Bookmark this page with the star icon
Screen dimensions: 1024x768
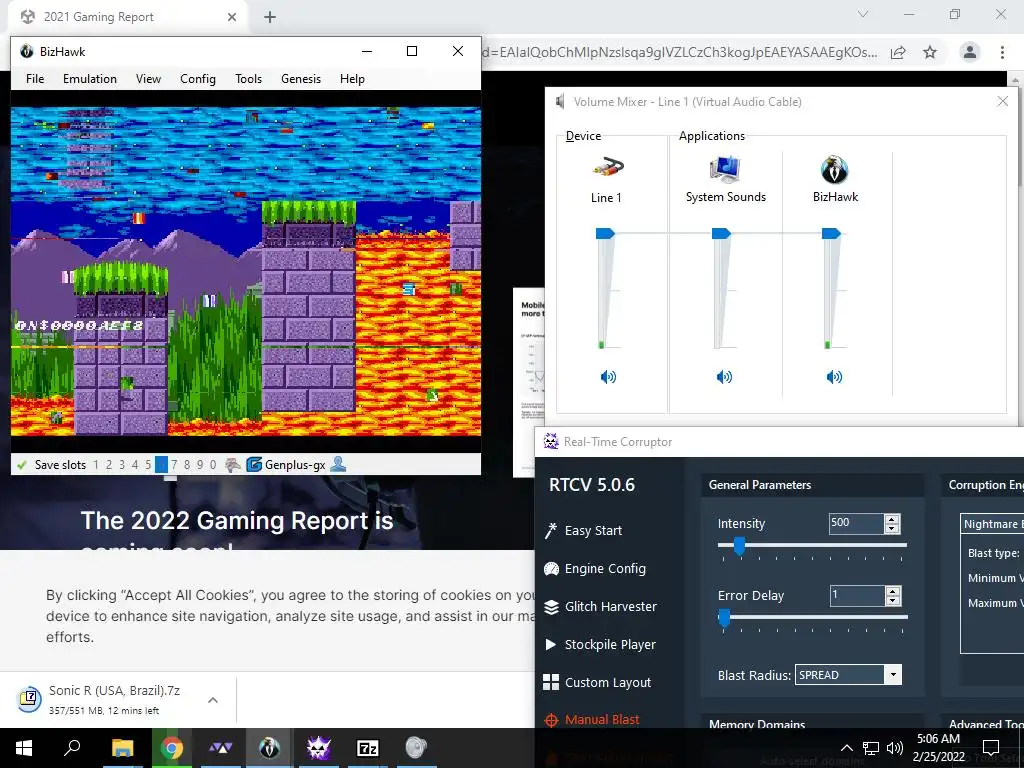(x=930, y=52)
